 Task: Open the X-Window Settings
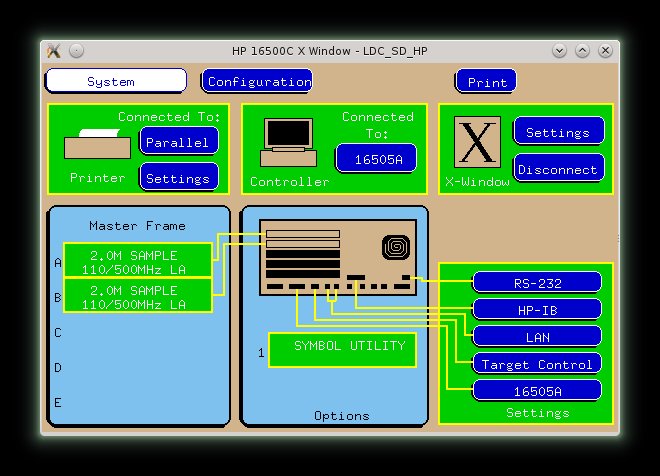pos(559,131)
